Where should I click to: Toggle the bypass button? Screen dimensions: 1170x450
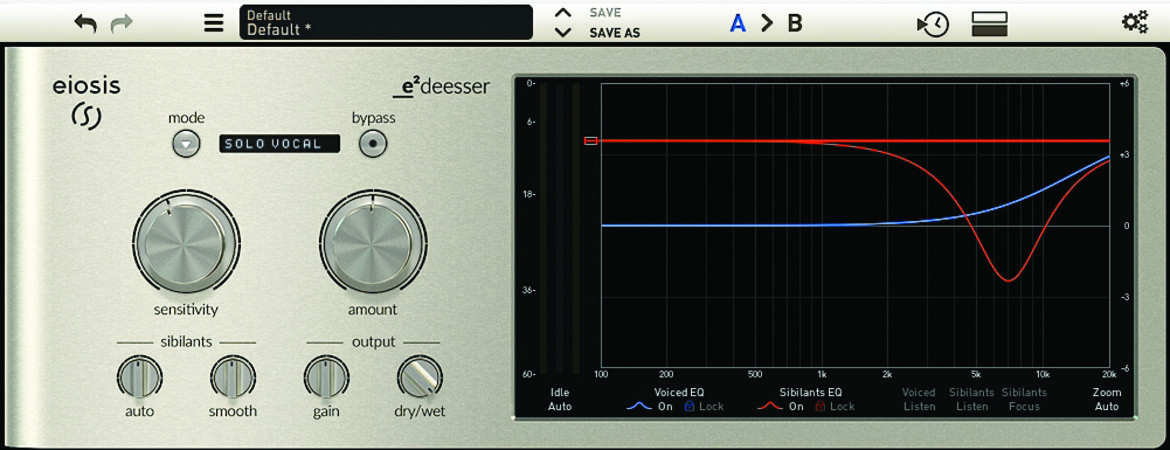click(x=374, y=143)
